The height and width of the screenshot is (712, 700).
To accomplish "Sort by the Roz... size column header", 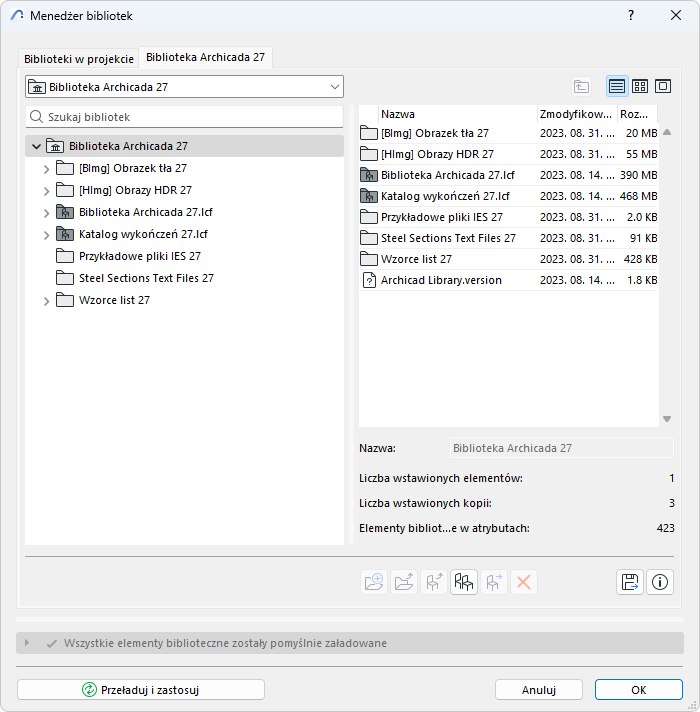I will click(637, 114).
